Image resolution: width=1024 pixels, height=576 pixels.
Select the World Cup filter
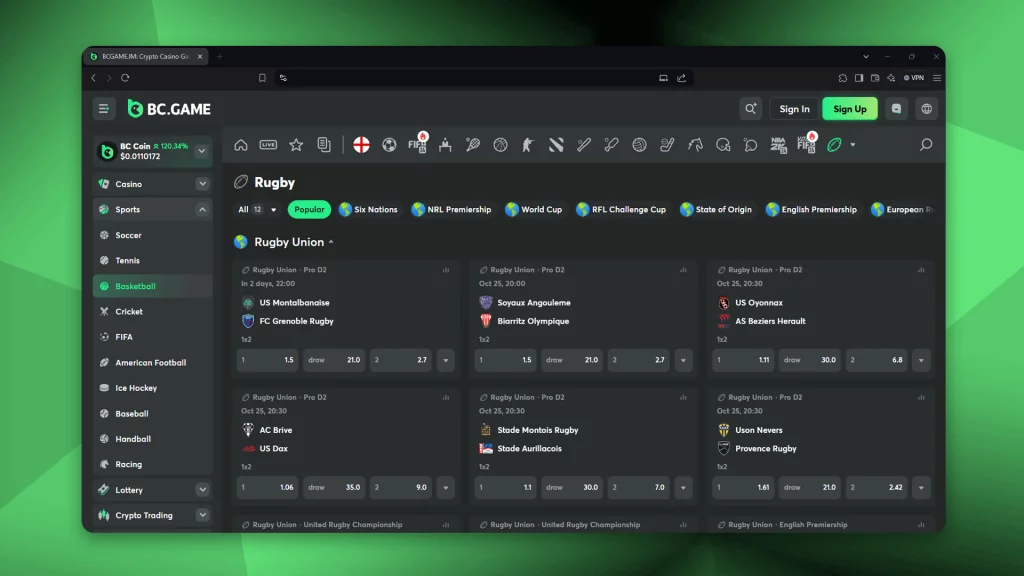pos(534,210)
